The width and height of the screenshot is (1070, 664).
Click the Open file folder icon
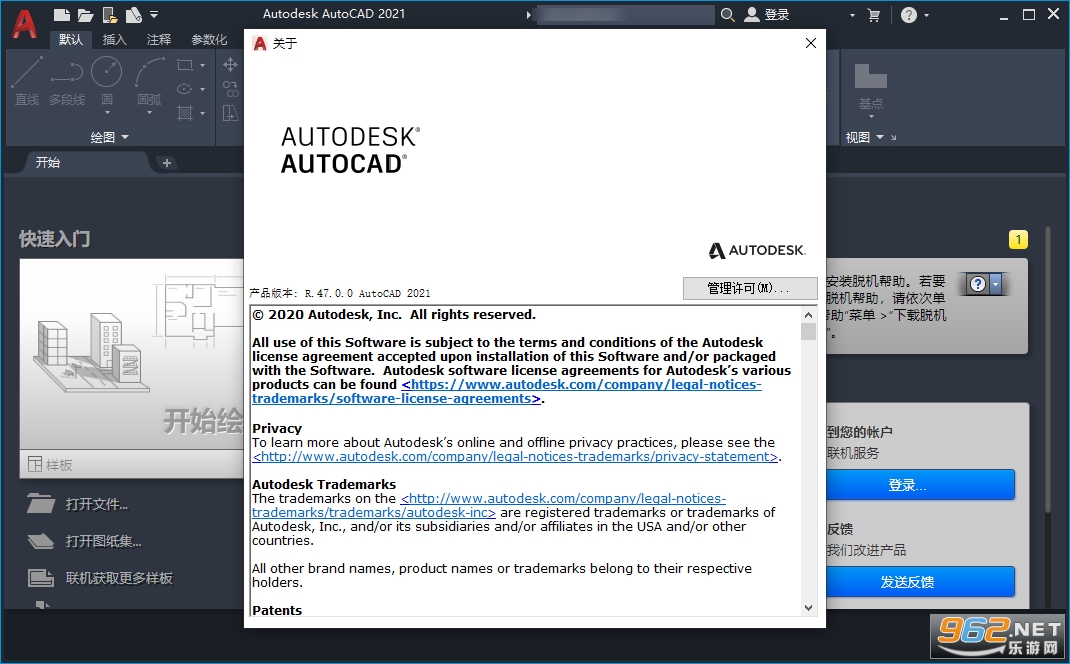click(x=85, y=14)
